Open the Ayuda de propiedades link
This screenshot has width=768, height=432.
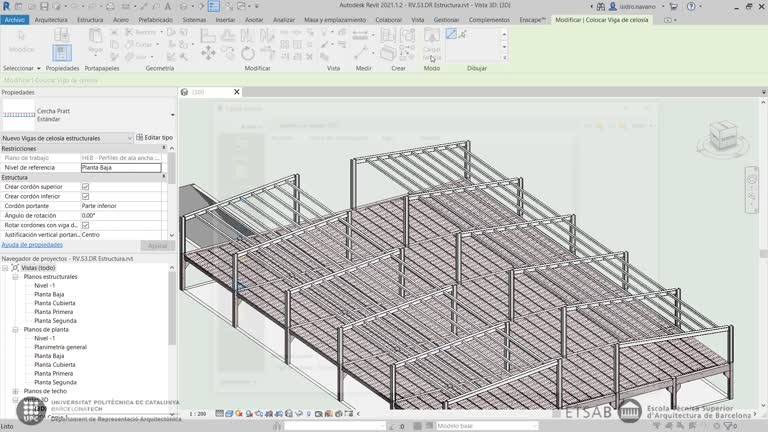32,244
